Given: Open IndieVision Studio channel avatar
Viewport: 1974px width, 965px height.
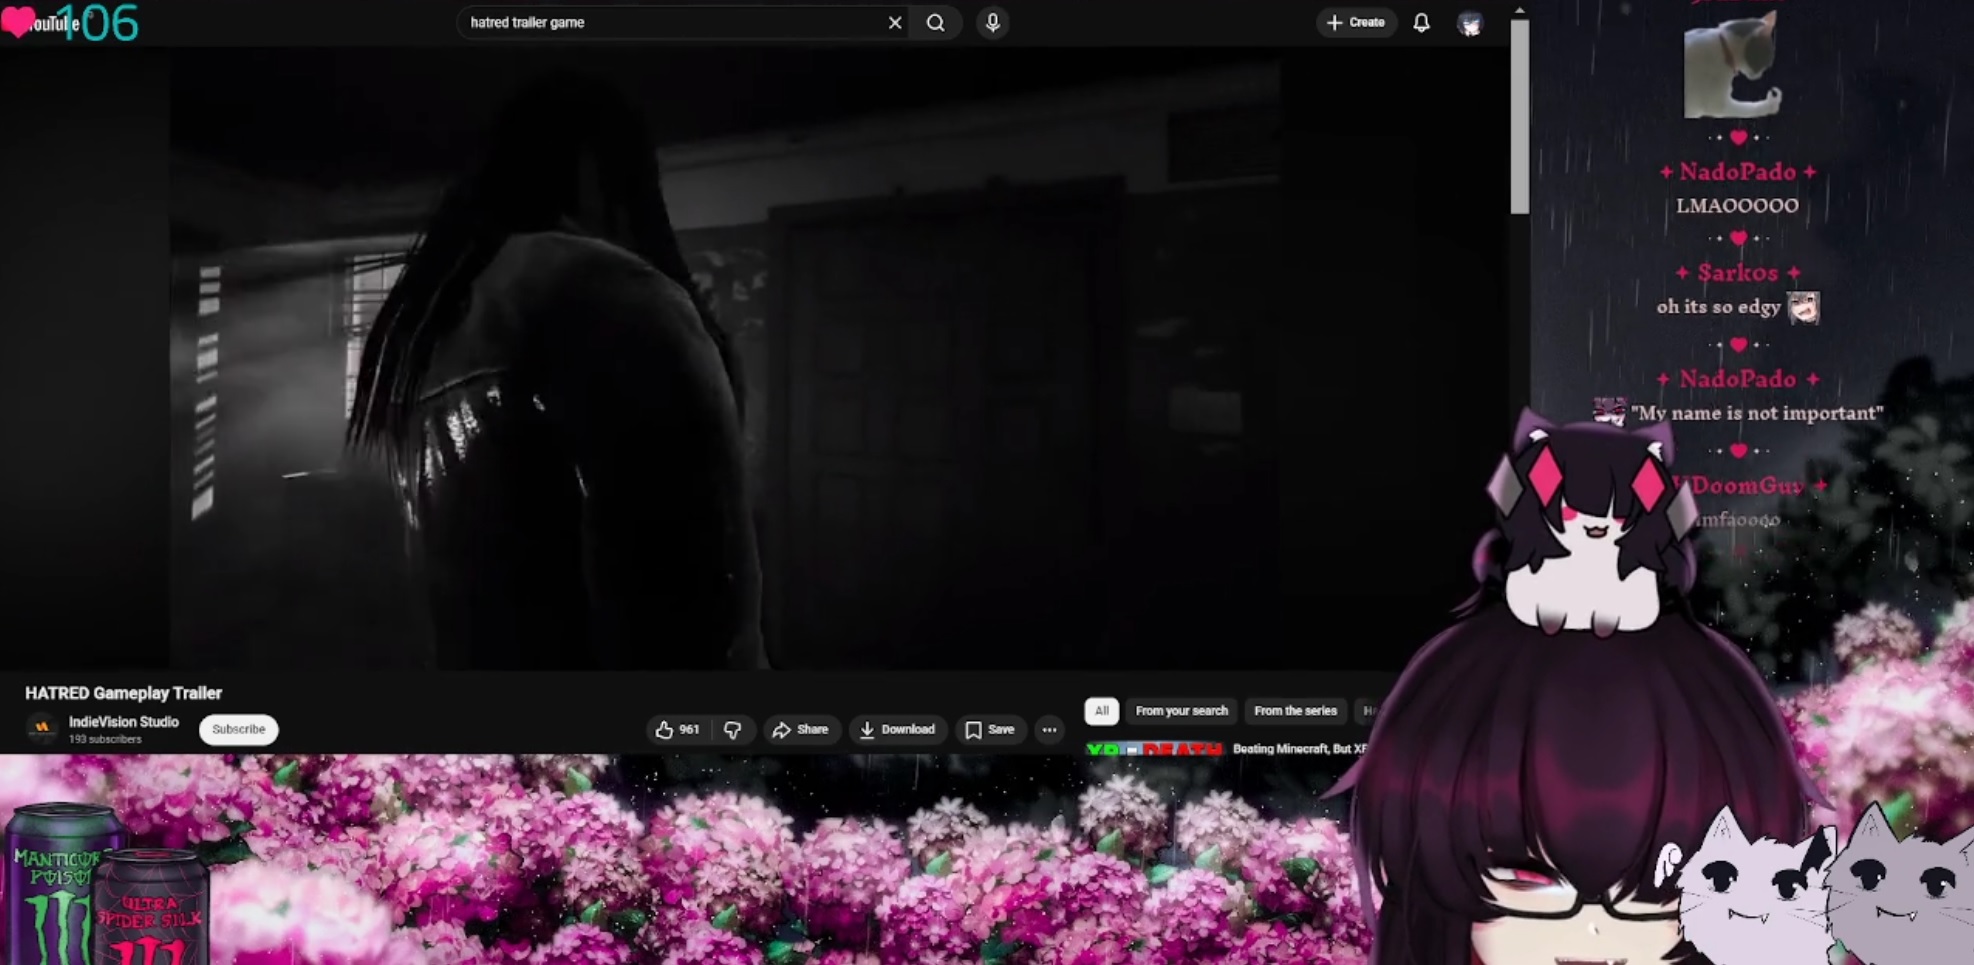Looking at the screenshot, I should coord(42,729).
